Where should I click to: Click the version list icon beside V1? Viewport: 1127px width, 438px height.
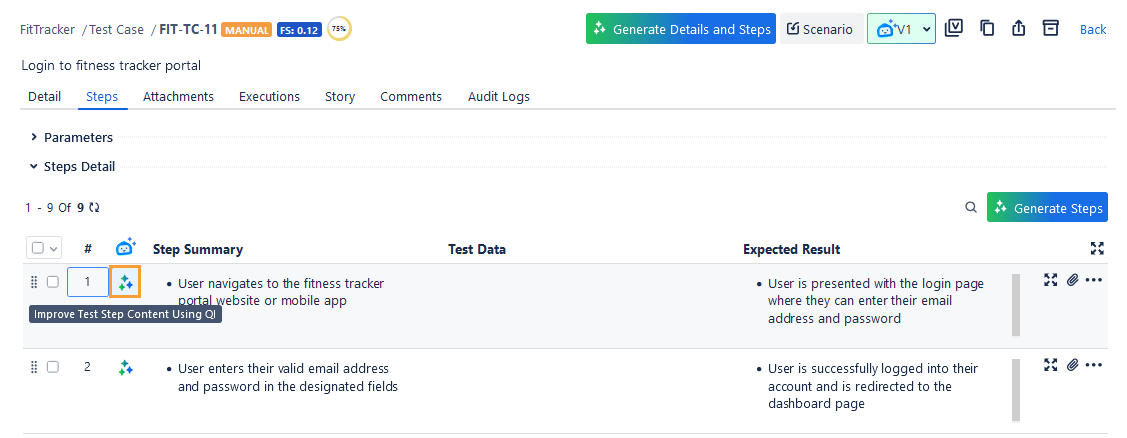953,29
